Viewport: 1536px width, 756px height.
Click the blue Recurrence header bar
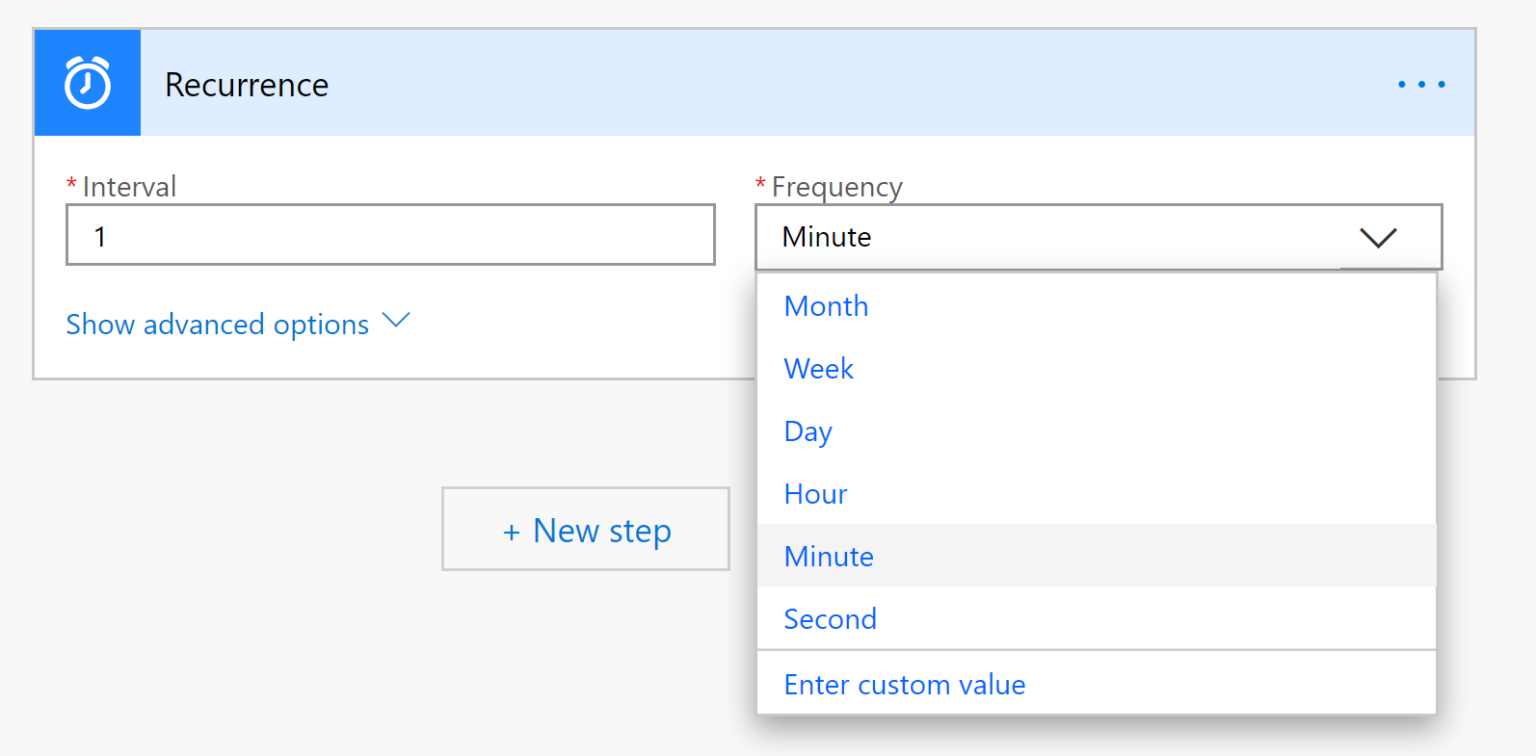tap(700, 82)
